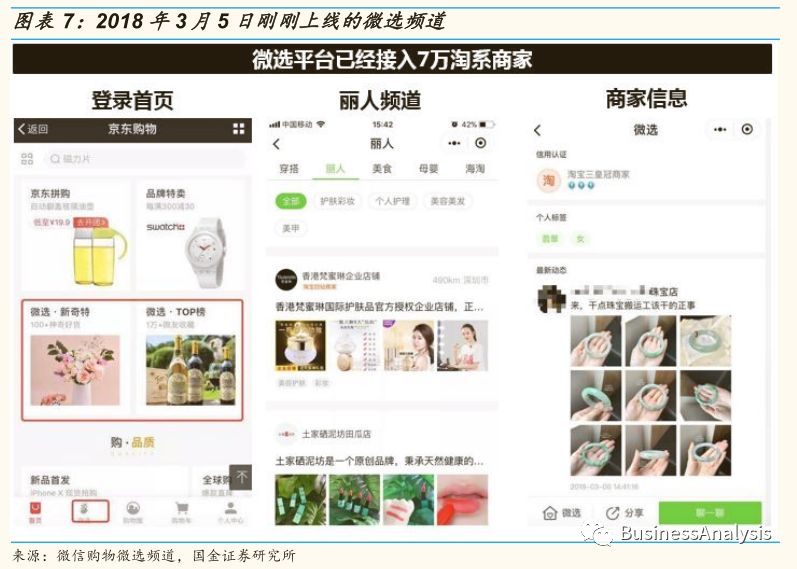This screenshot has width=797, height=569.
Task: View the first jade bangle photo in grid
Action: point(596,341)
